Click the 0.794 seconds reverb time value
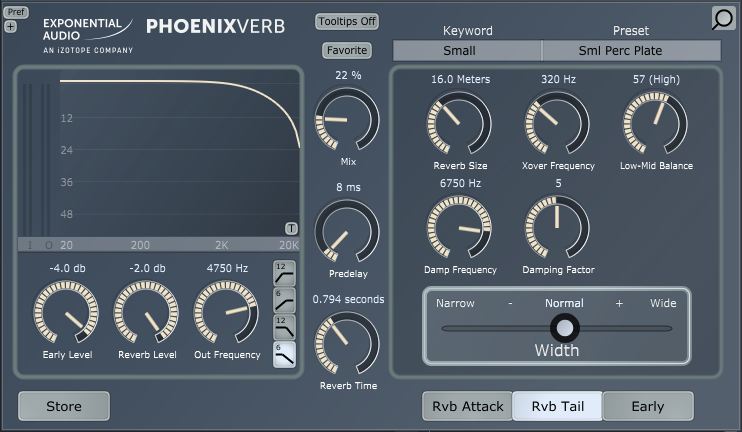Image resolution: width=742 pixels, height=432 pixels. (348, 300)
